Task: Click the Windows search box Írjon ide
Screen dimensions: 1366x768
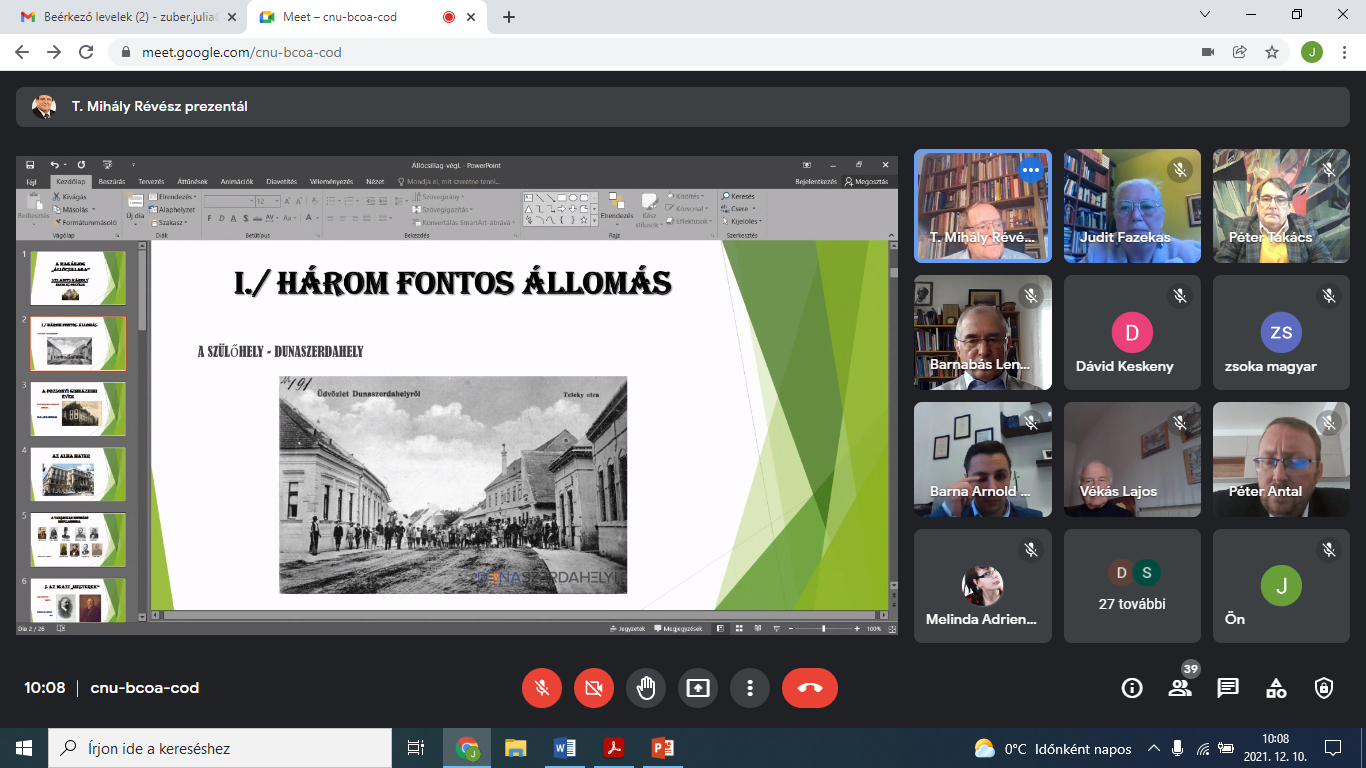Action: click(220, 748)
